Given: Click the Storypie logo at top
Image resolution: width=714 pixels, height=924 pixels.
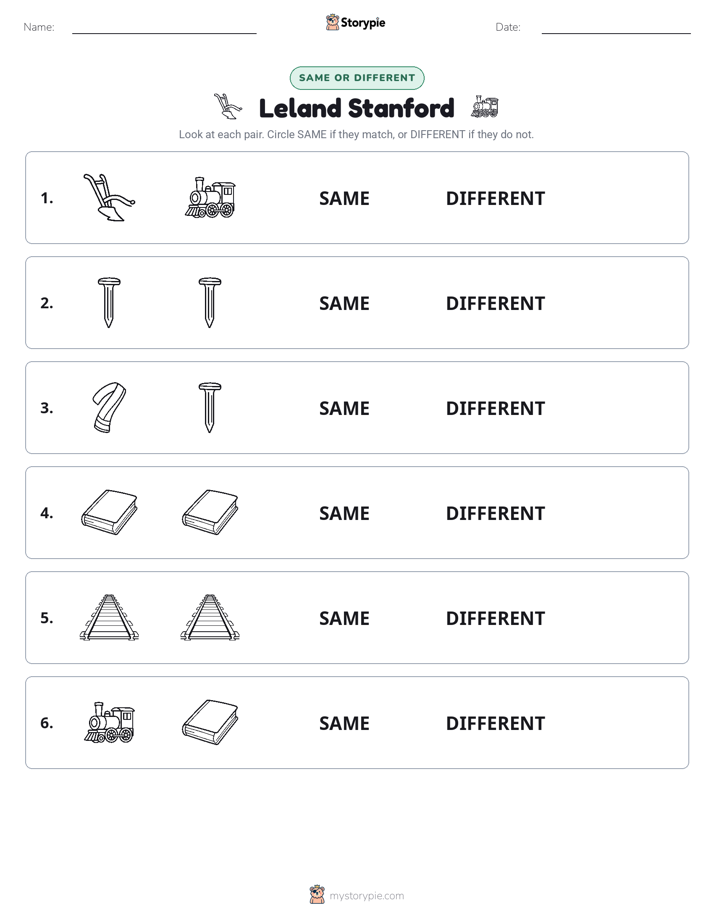Looking at the screenshot, I should 355,22.
